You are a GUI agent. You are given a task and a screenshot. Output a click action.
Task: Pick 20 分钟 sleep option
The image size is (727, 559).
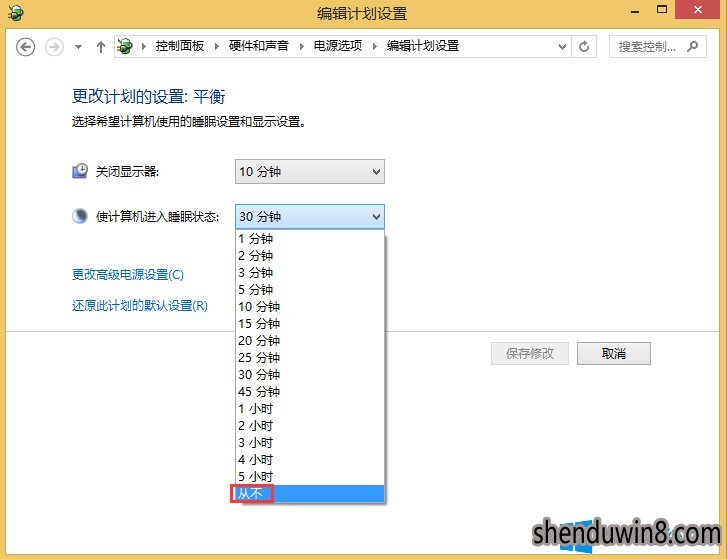(310, 341)
